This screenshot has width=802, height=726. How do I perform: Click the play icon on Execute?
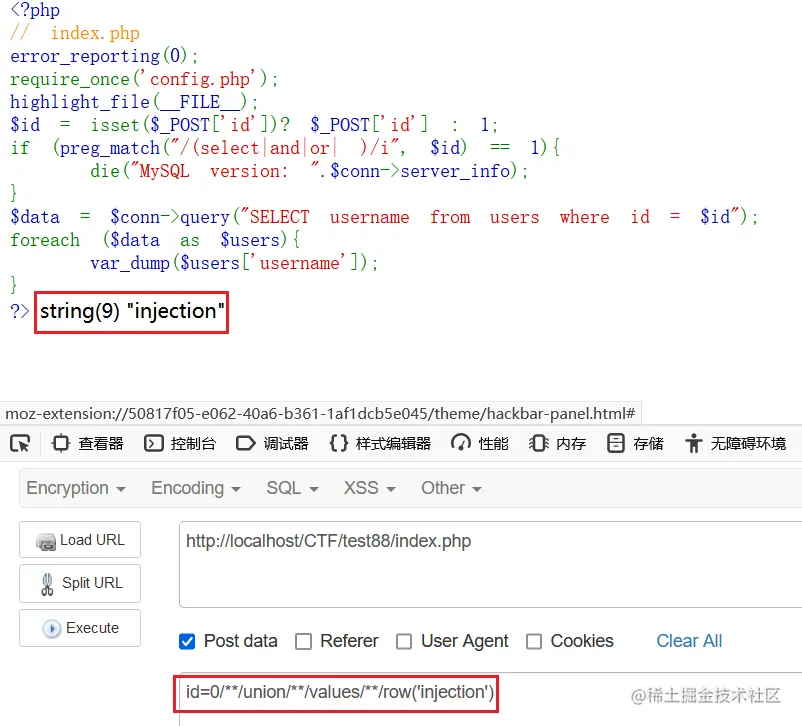52,628
